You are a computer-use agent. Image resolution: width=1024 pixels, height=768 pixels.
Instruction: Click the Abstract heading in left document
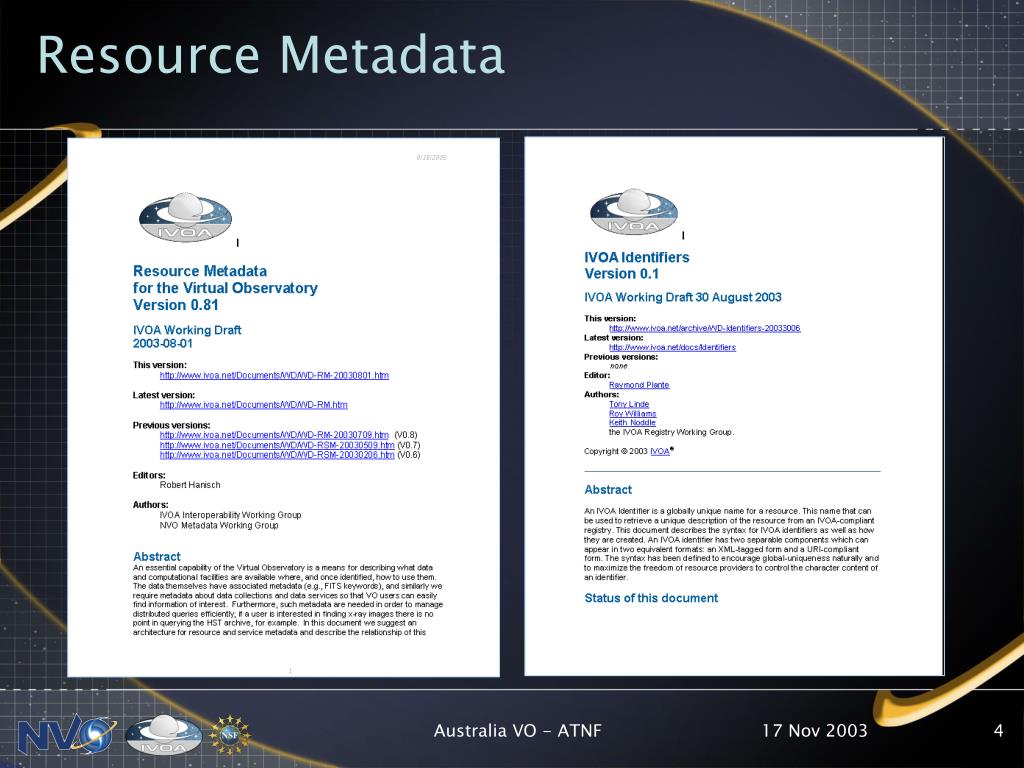(x=157, y=556)
